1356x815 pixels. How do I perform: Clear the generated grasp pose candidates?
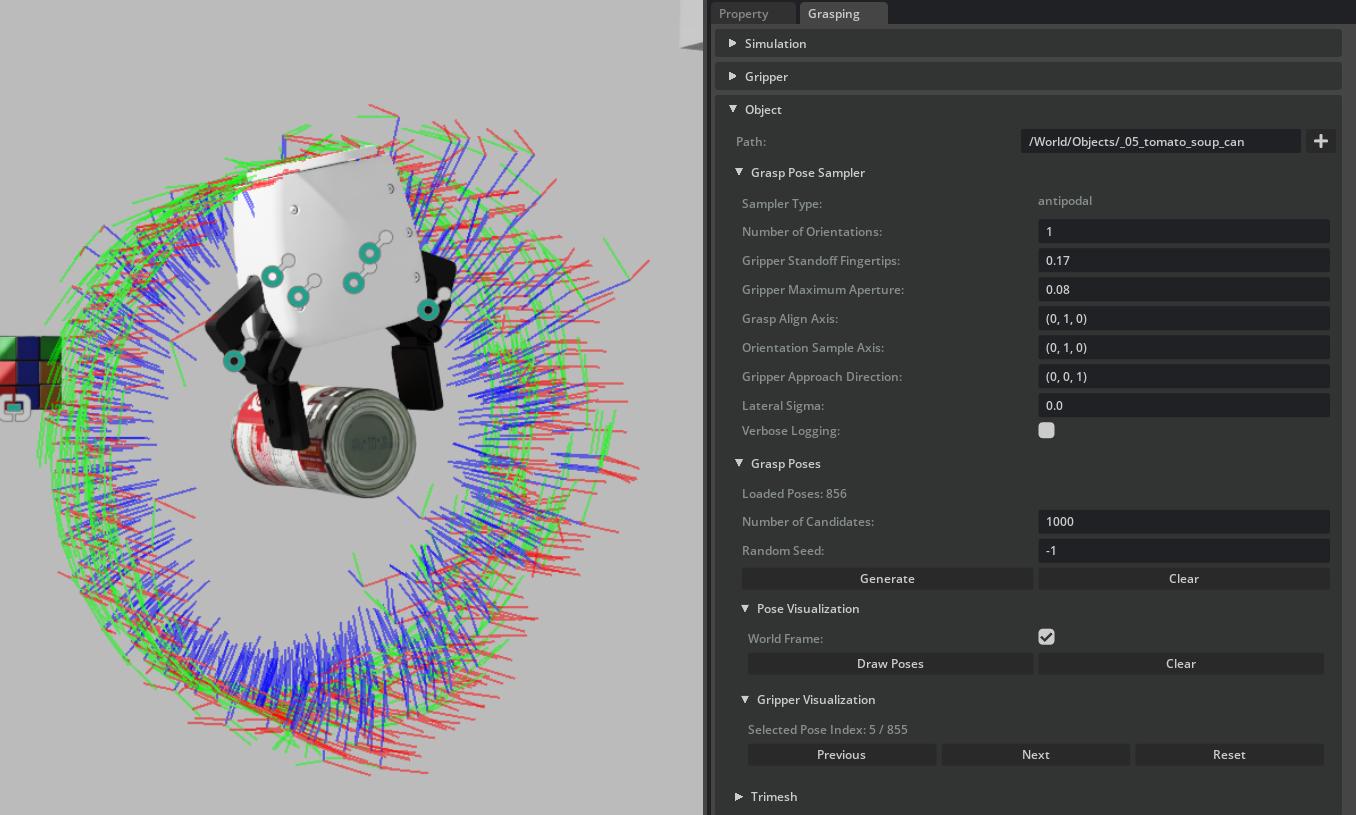[x=1183, y=578]
